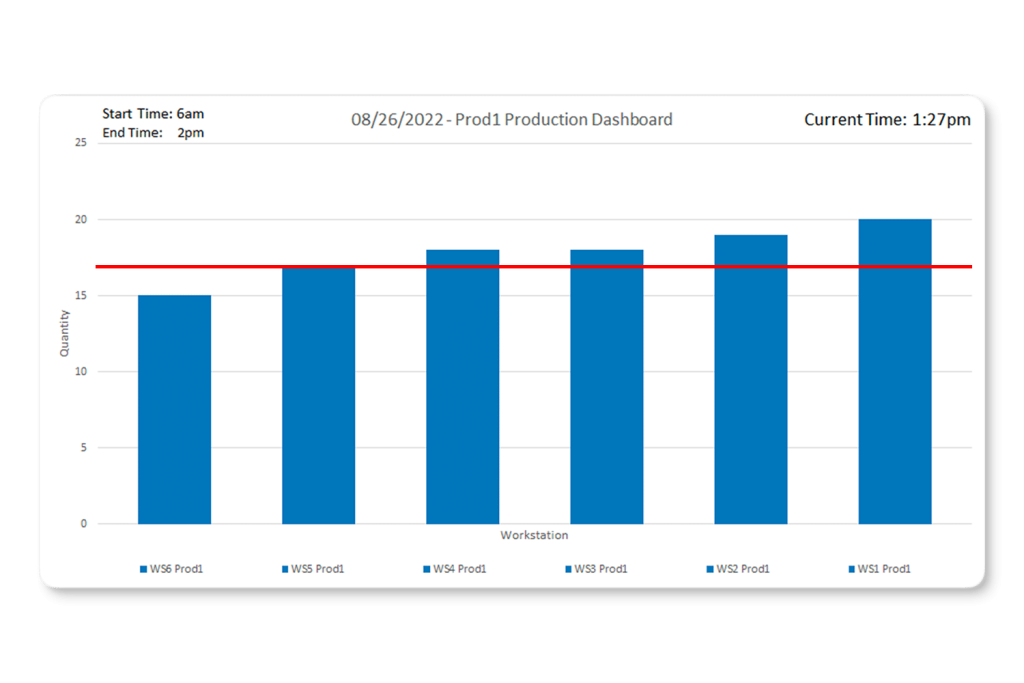Image resolution: width=1024 pixels, height=683 pixels.
Task: Click the Quantity vertical axis title
Action: (65, 333)
